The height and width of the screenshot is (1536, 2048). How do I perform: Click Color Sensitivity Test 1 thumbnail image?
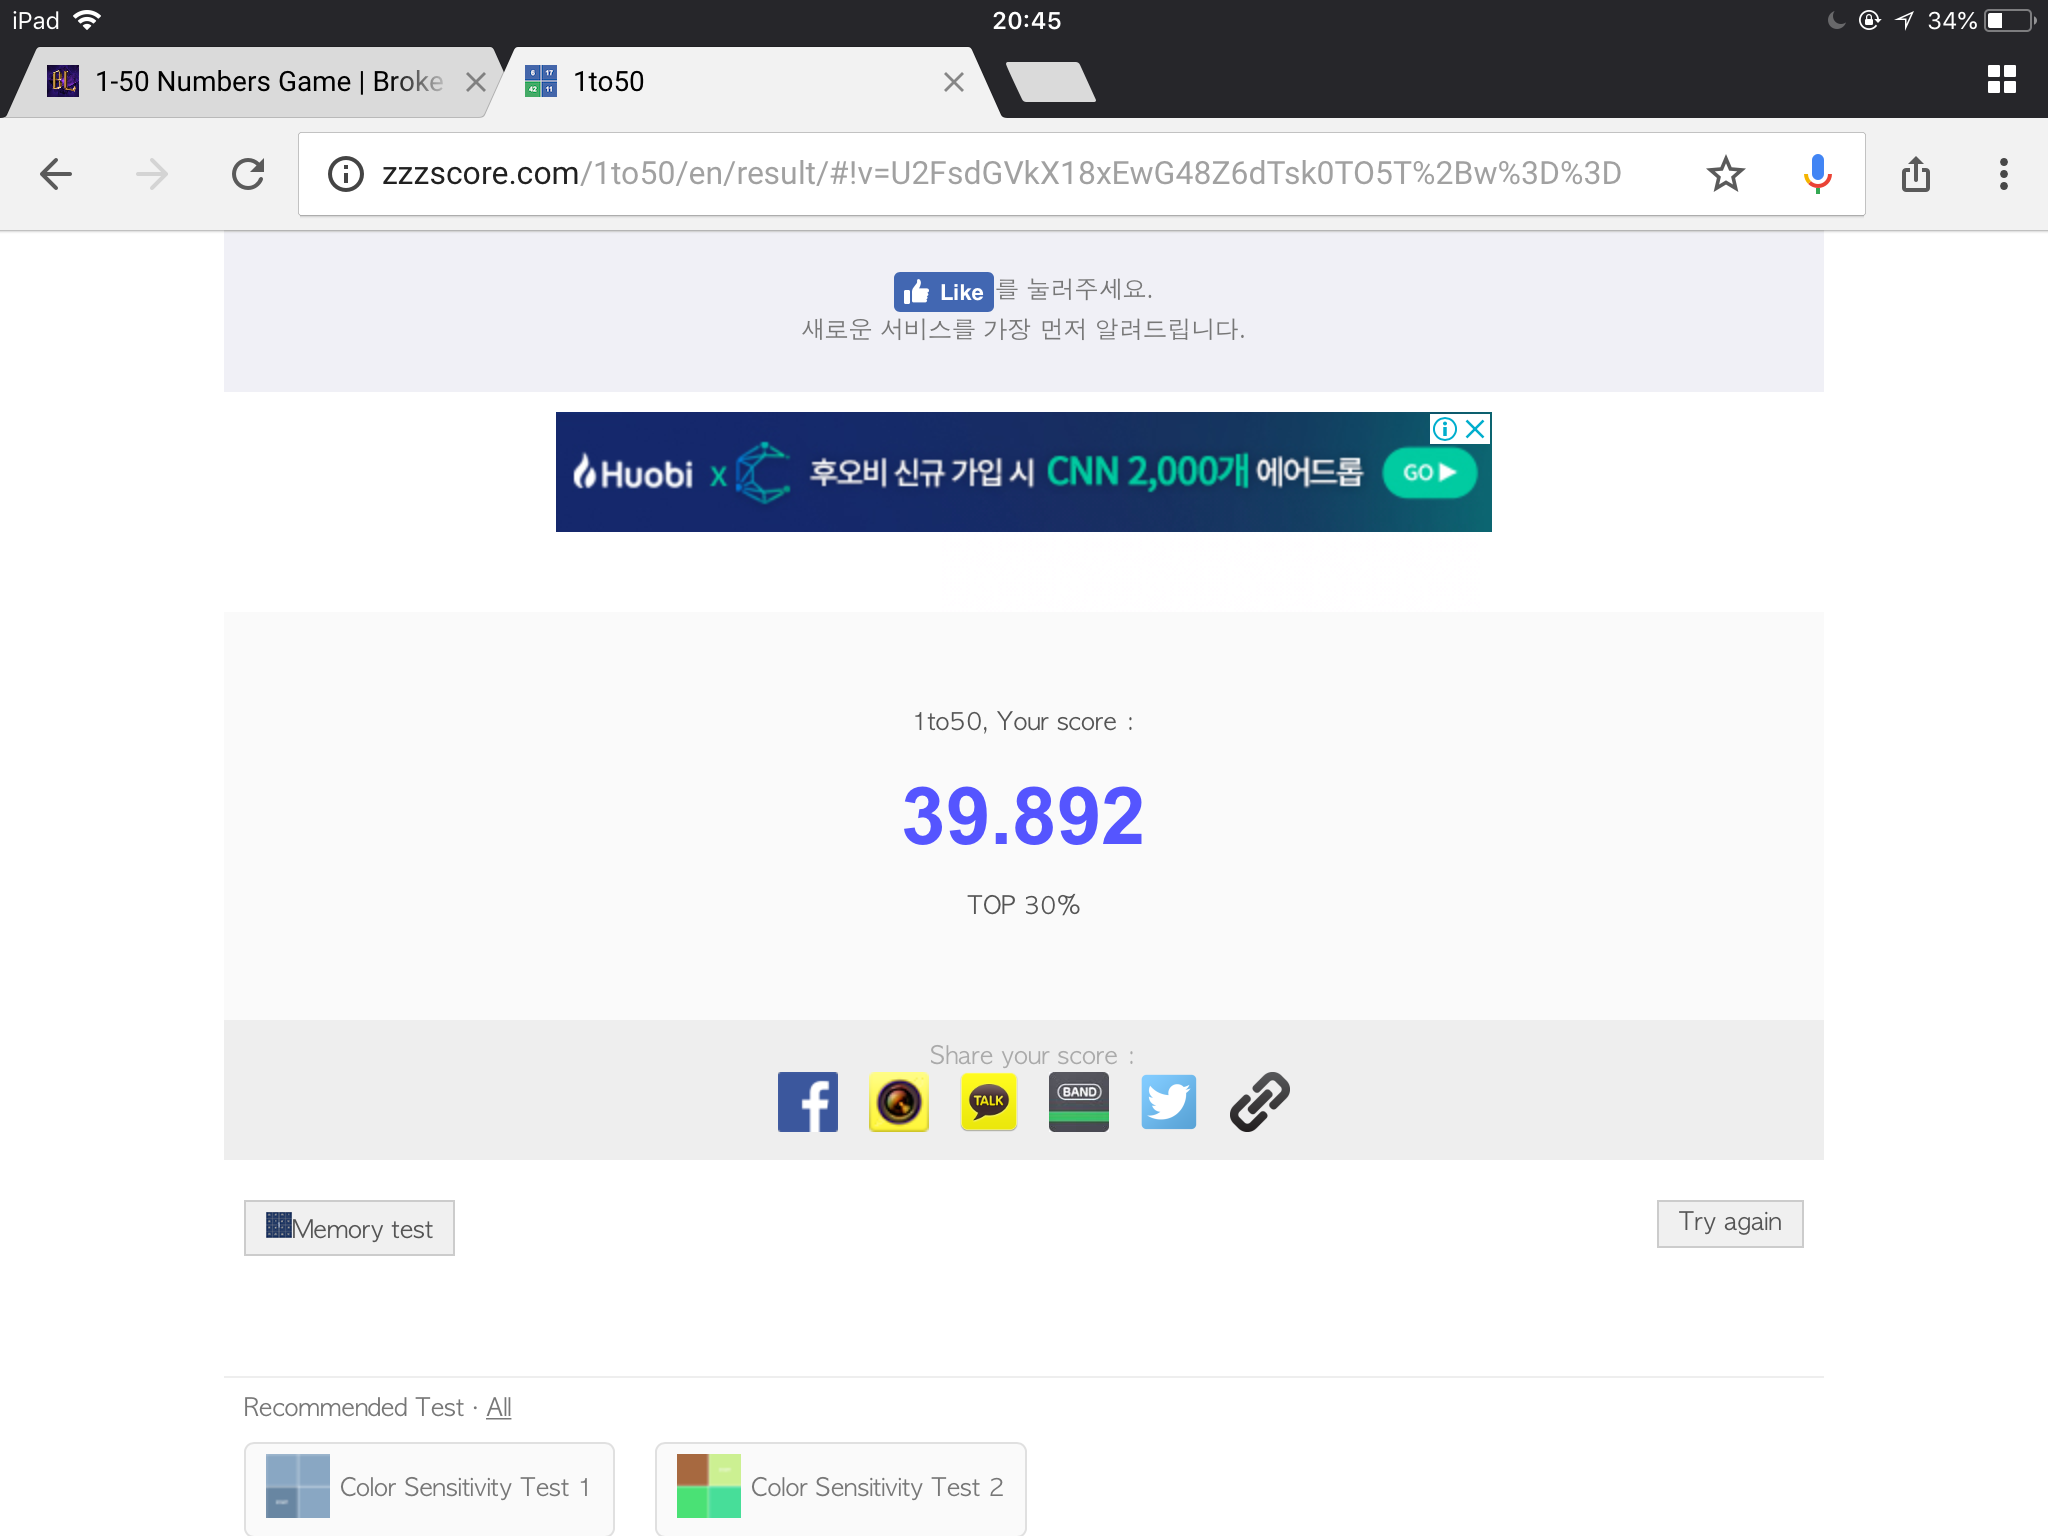[x=298, y=1486]
